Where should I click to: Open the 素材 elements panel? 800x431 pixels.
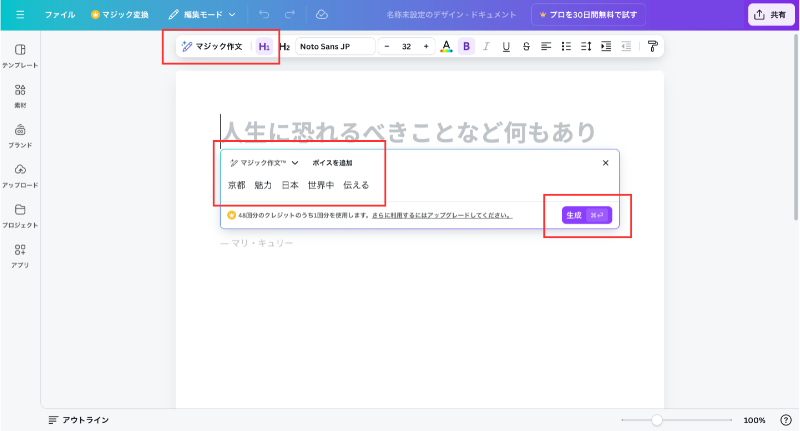click(x=20, y=96)
